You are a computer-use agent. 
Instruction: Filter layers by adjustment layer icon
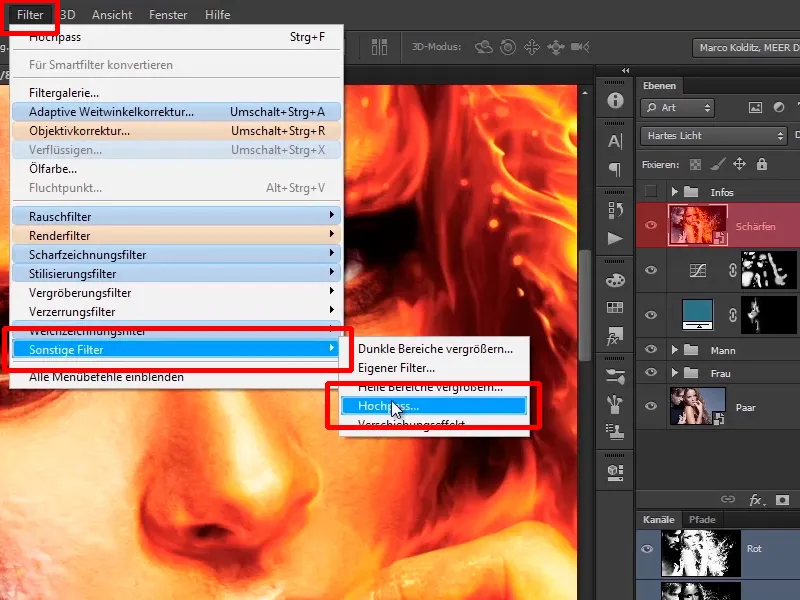779,107
